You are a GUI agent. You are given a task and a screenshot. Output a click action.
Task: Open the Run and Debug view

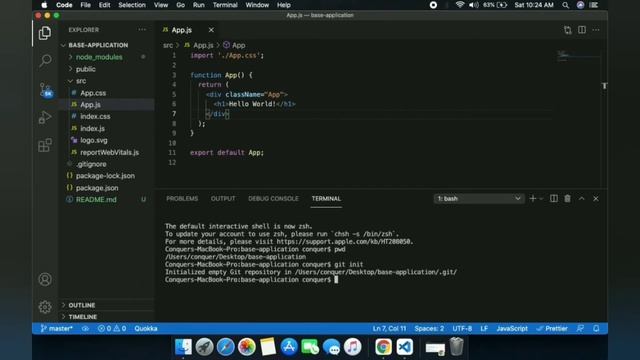coord(45,117)
